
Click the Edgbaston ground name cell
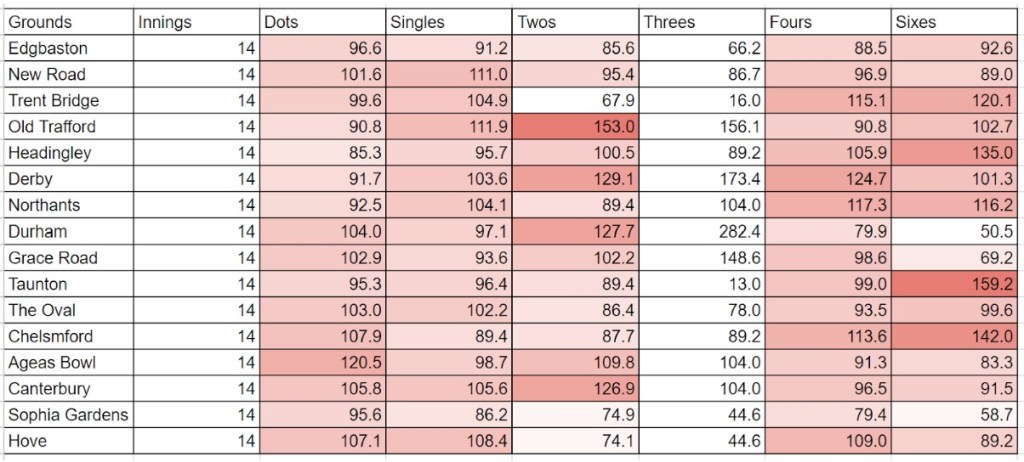pyautogui.click(x=67, y=48)
